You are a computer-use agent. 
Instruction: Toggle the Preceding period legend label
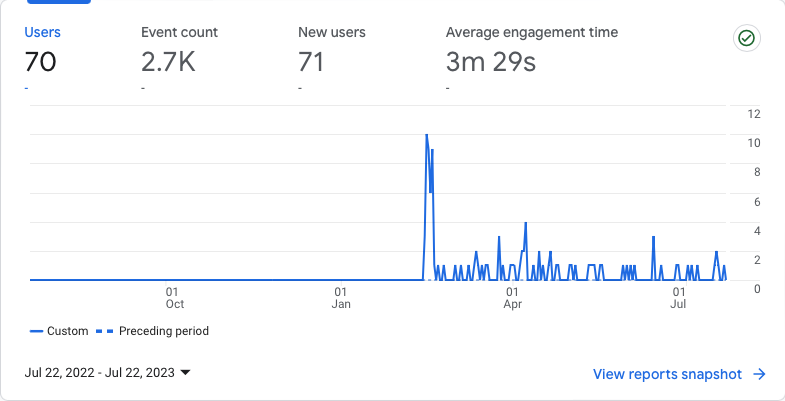(x=164, y=331)
